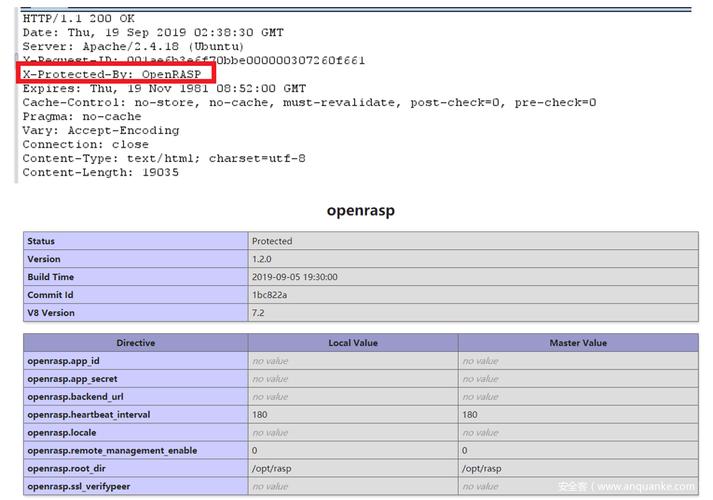The width and height of the screenshot is (713, 500).
Task: Click remote_management_enable master value '0'
Action: pyautogui.click(x=464, y=450)
